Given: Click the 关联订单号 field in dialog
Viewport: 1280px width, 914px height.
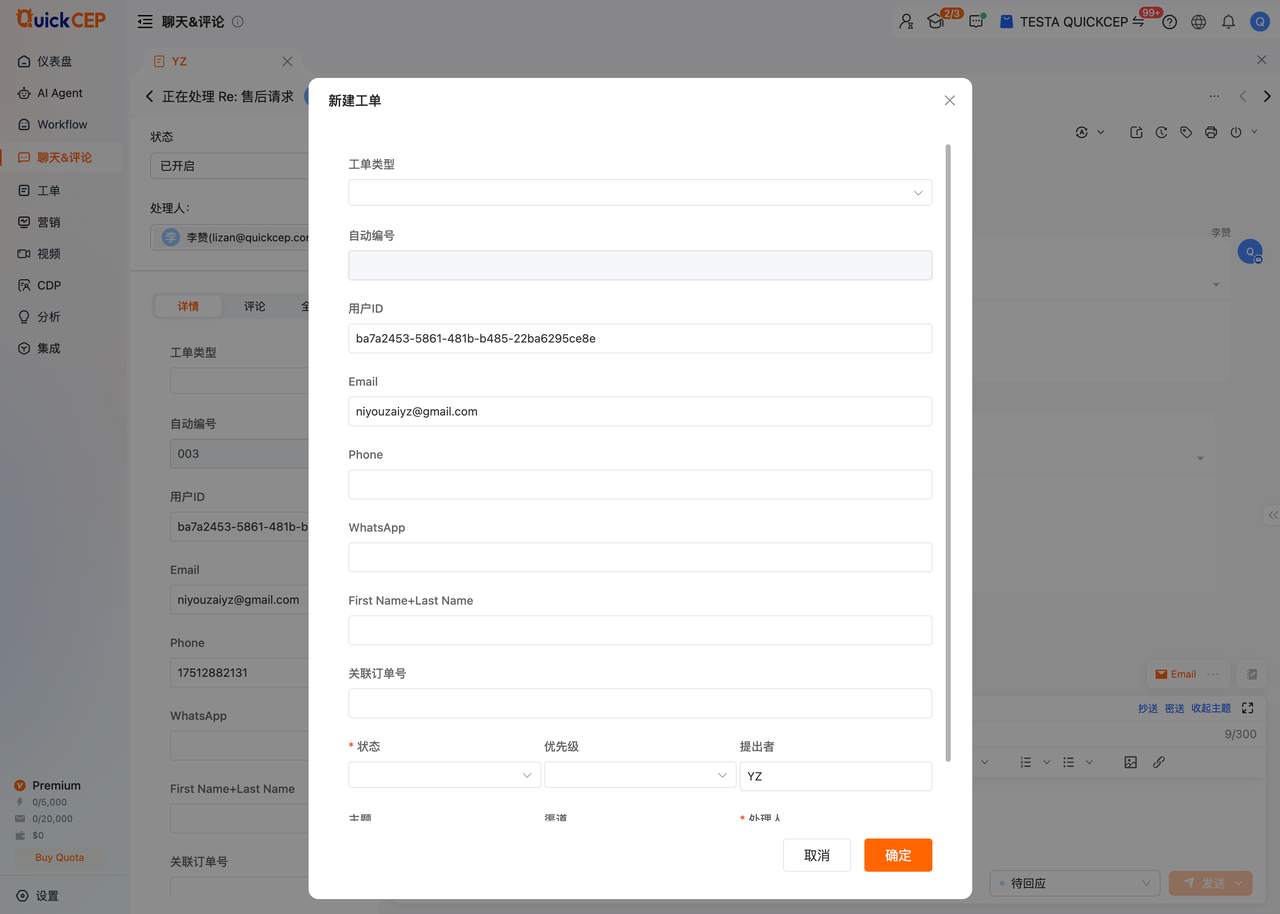Looking at the screenshot, I should pyautogui.click(x=640, y=703).
